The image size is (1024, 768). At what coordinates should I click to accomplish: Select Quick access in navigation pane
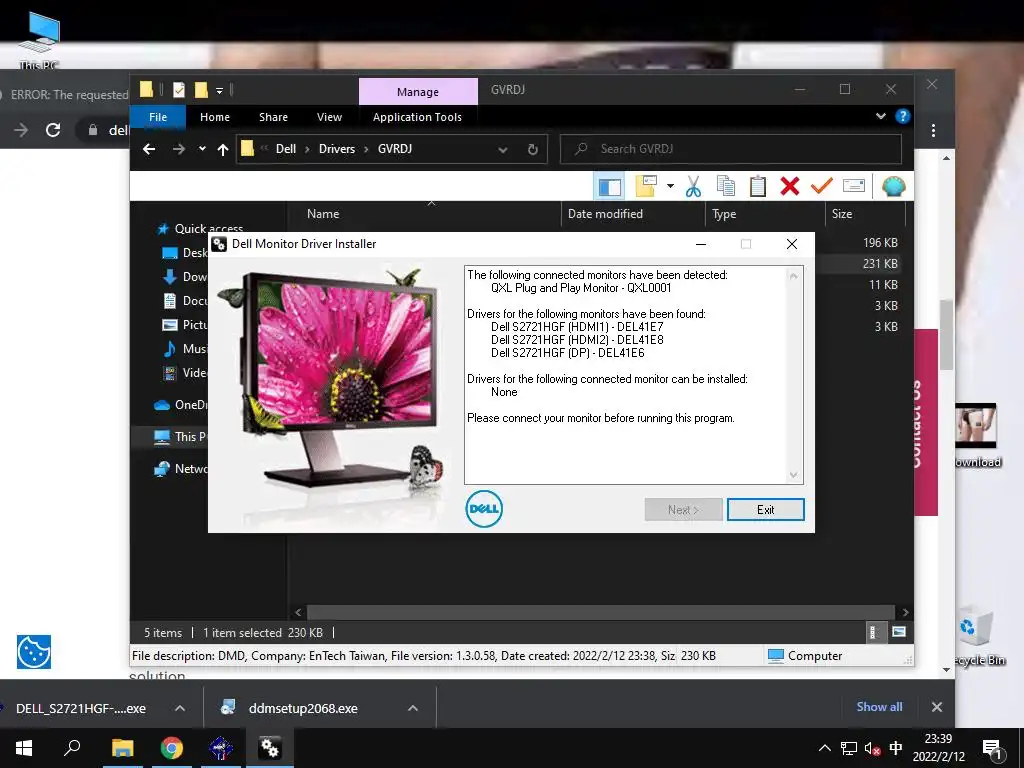pyautogui.click(x=208, y=229)
